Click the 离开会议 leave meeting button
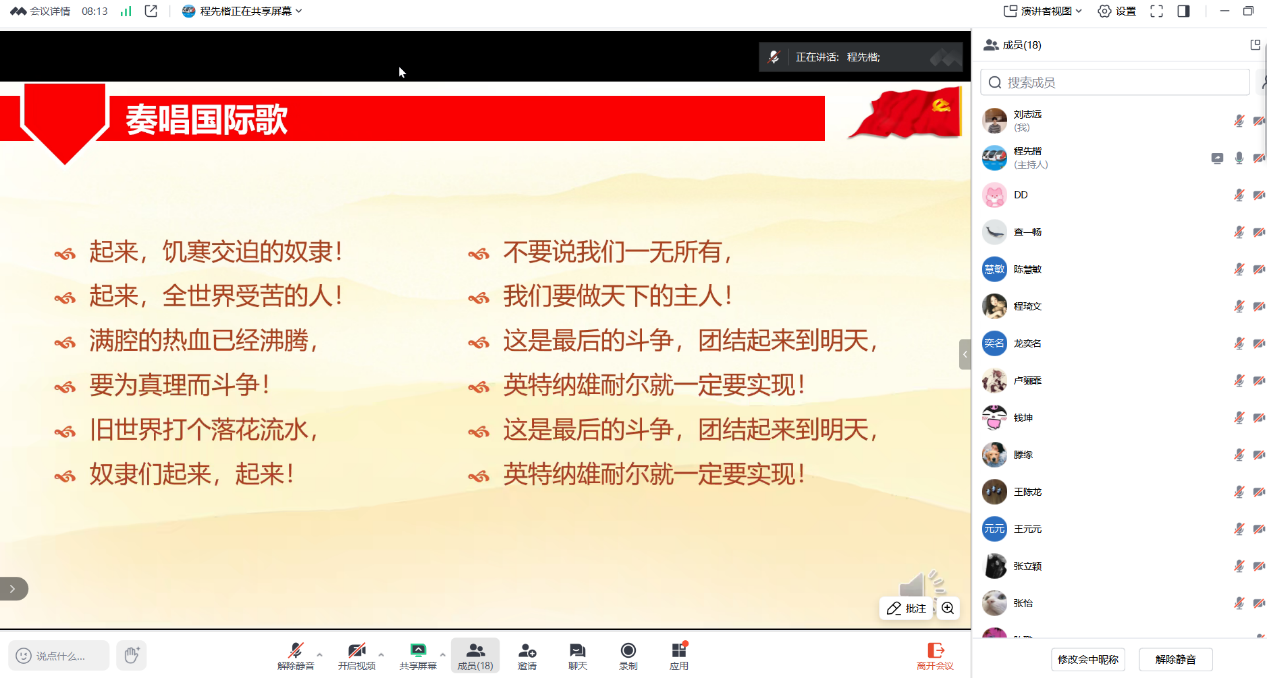The height and width of the screenshot is (678, 1267). click(x=935, y=655)
